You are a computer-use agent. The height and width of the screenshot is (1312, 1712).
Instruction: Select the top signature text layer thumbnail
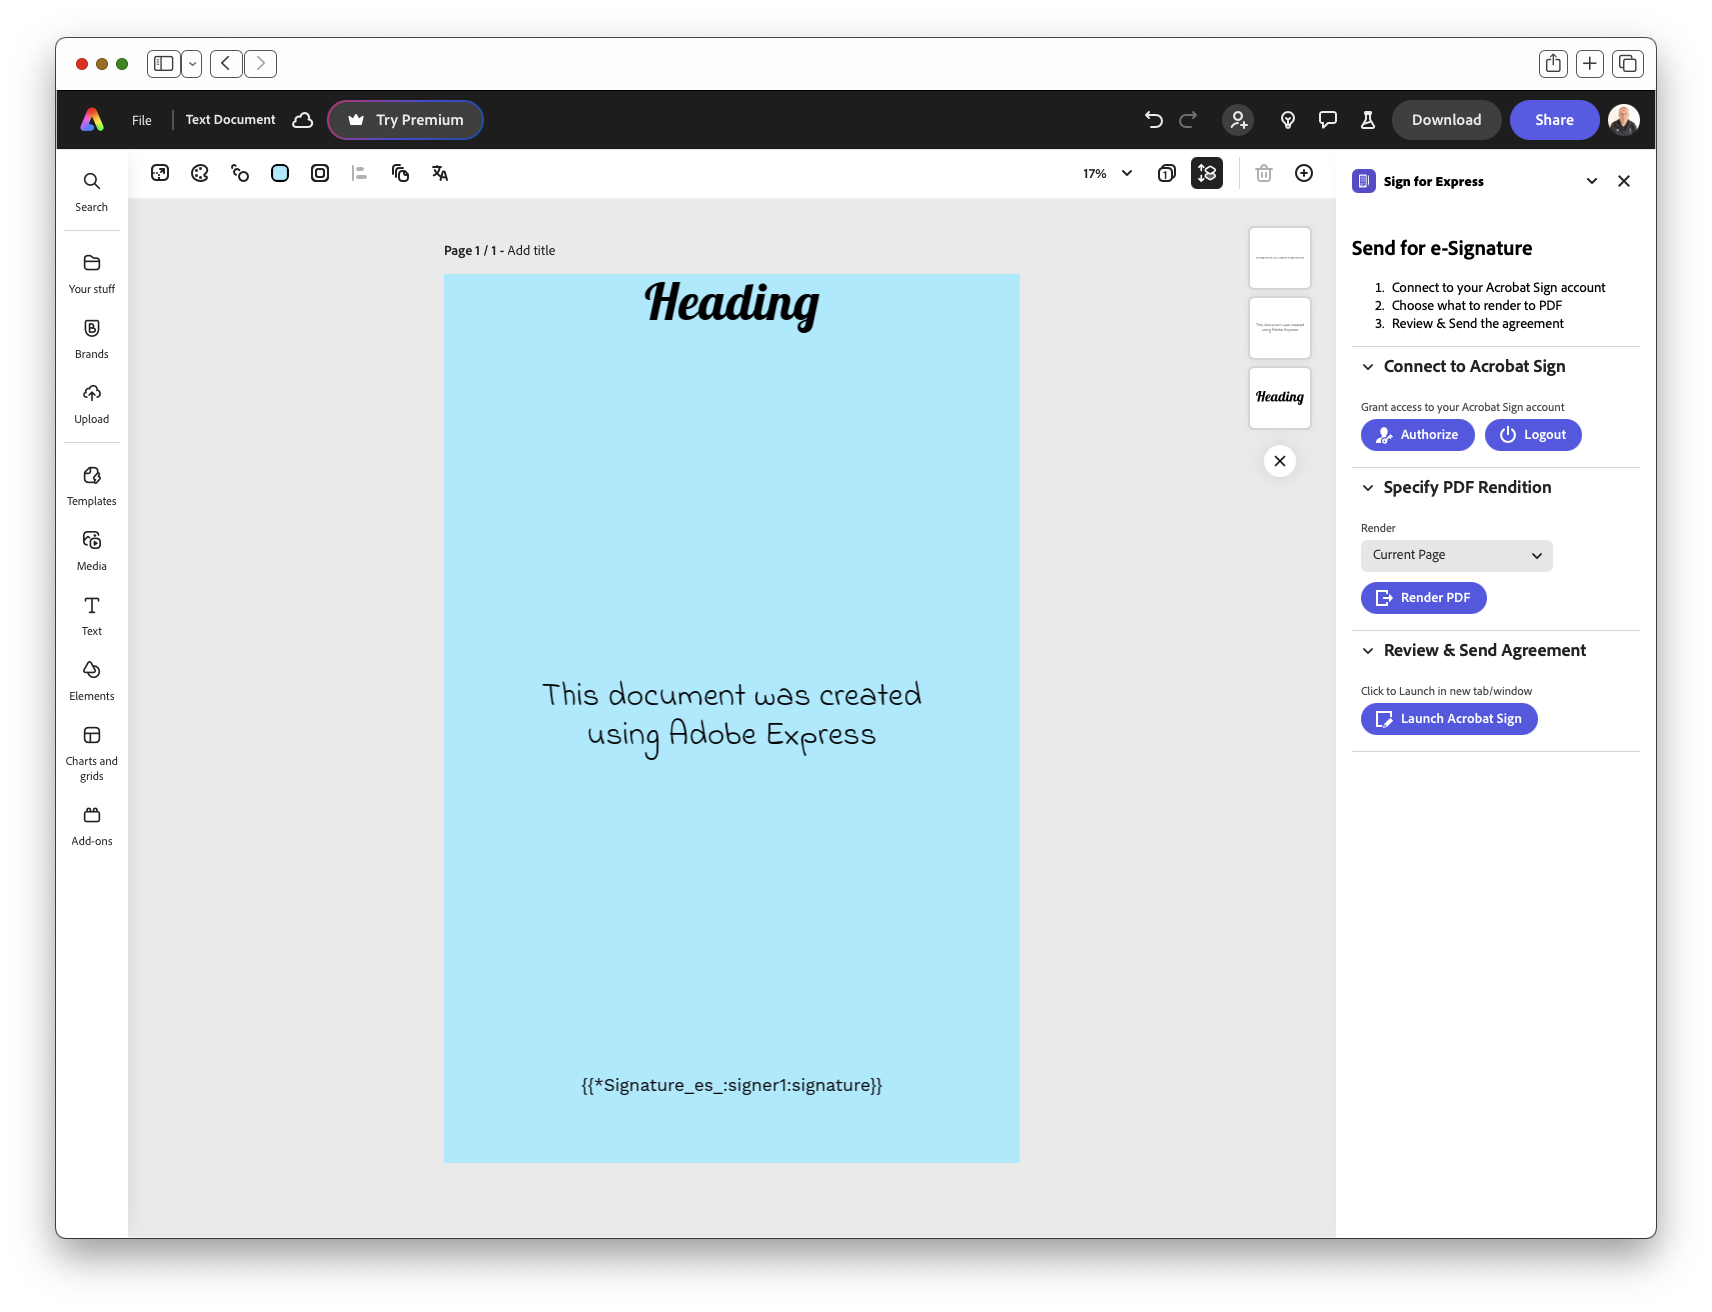(x=1280, y=258)
